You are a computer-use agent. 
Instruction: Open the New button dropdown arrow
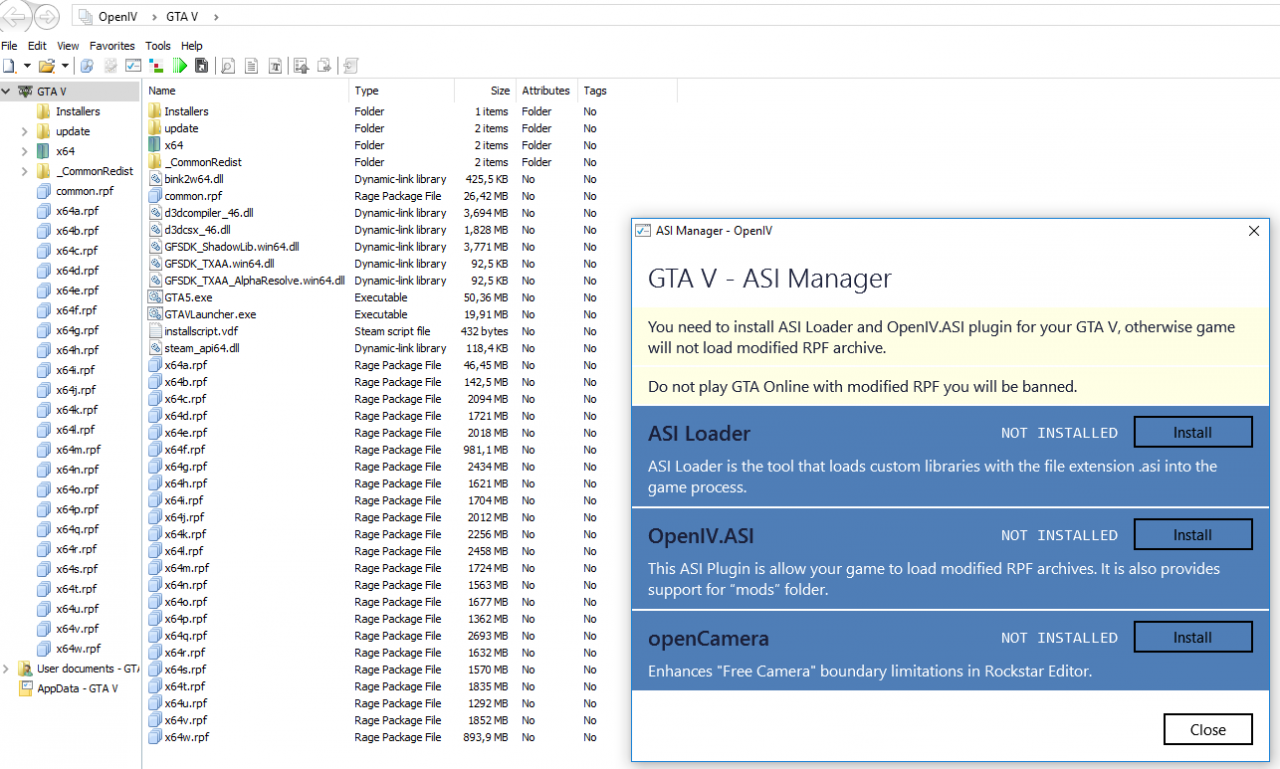pyautogui.click(x=27, y=66)
